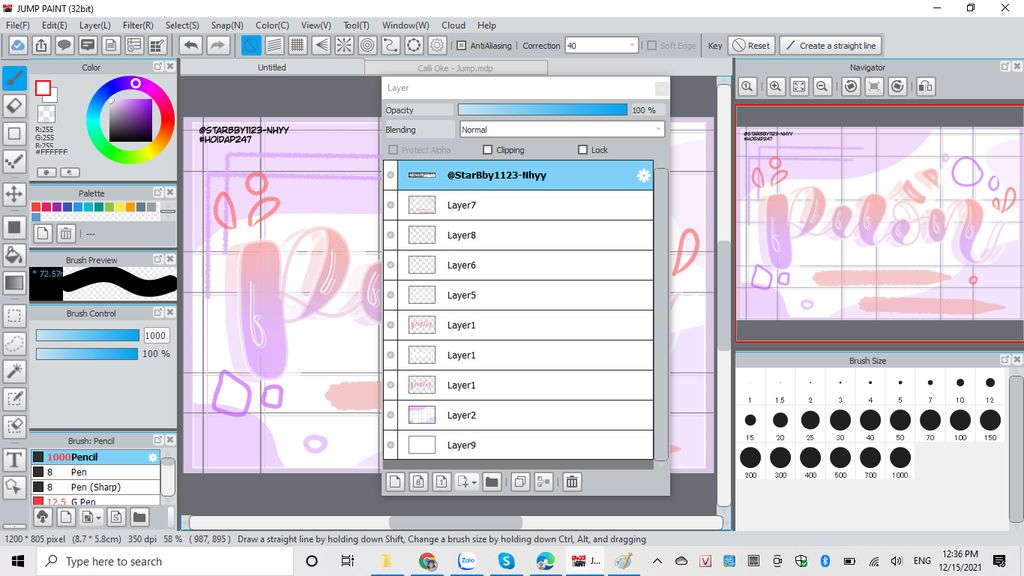Screen dimensions: 1024x576
Task: Enable concentric circle snap
Action: [368, 45]
